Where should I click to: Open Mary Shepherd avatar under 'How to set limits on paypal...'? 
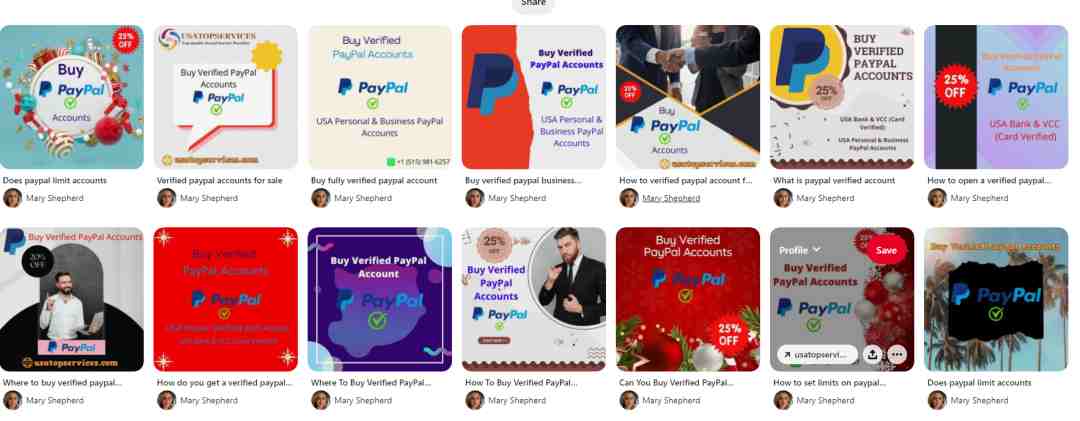[x=783, y=400]
